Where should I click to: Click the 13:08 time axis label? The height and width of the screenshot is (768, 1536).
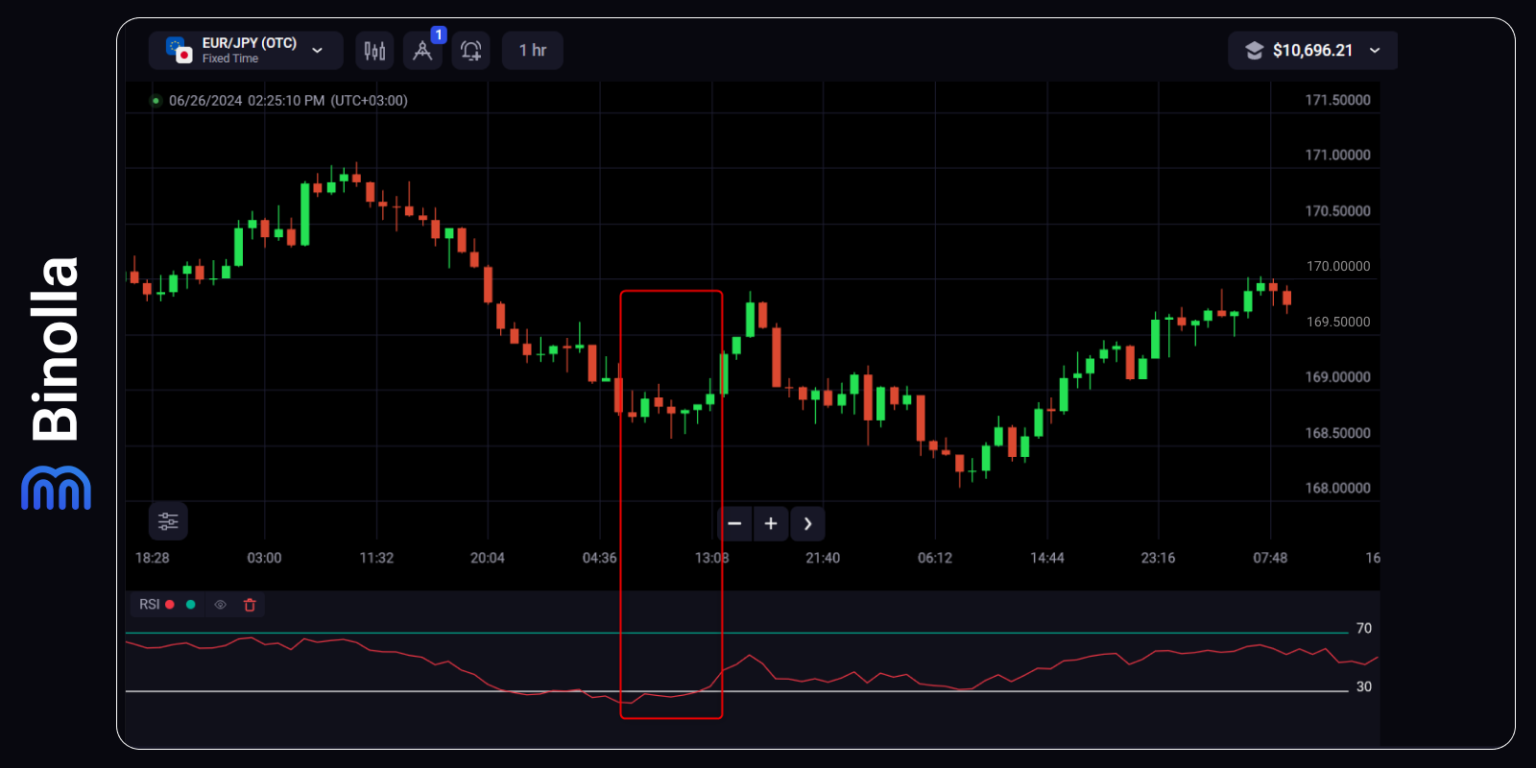click(712, 558)
